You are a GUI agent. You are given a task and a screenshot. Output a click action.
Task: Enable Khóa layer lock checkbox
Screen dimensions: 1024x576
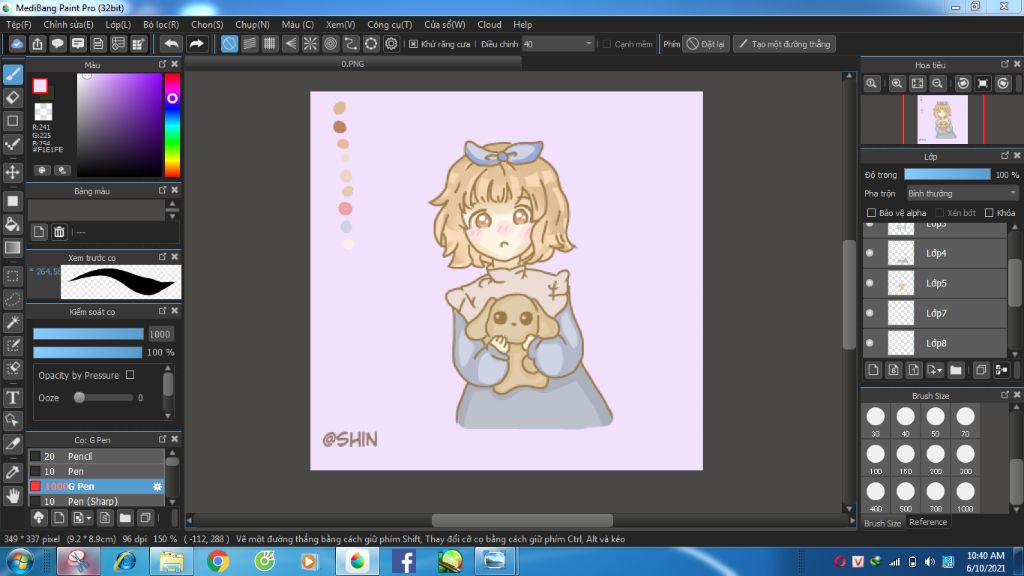(x=989, y=213)
